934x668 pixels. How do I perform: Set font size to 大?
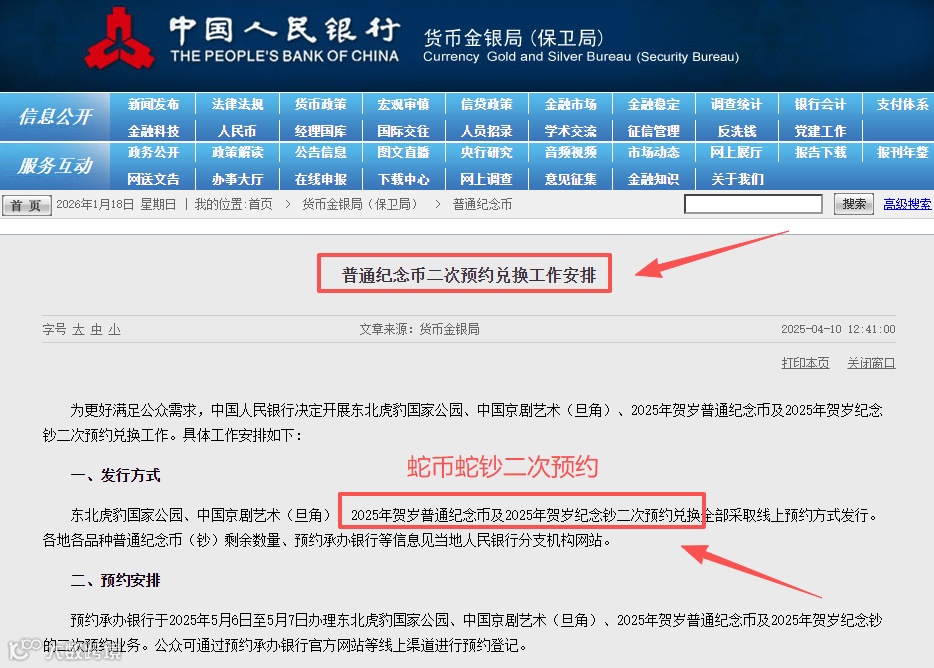click(78, 330)
